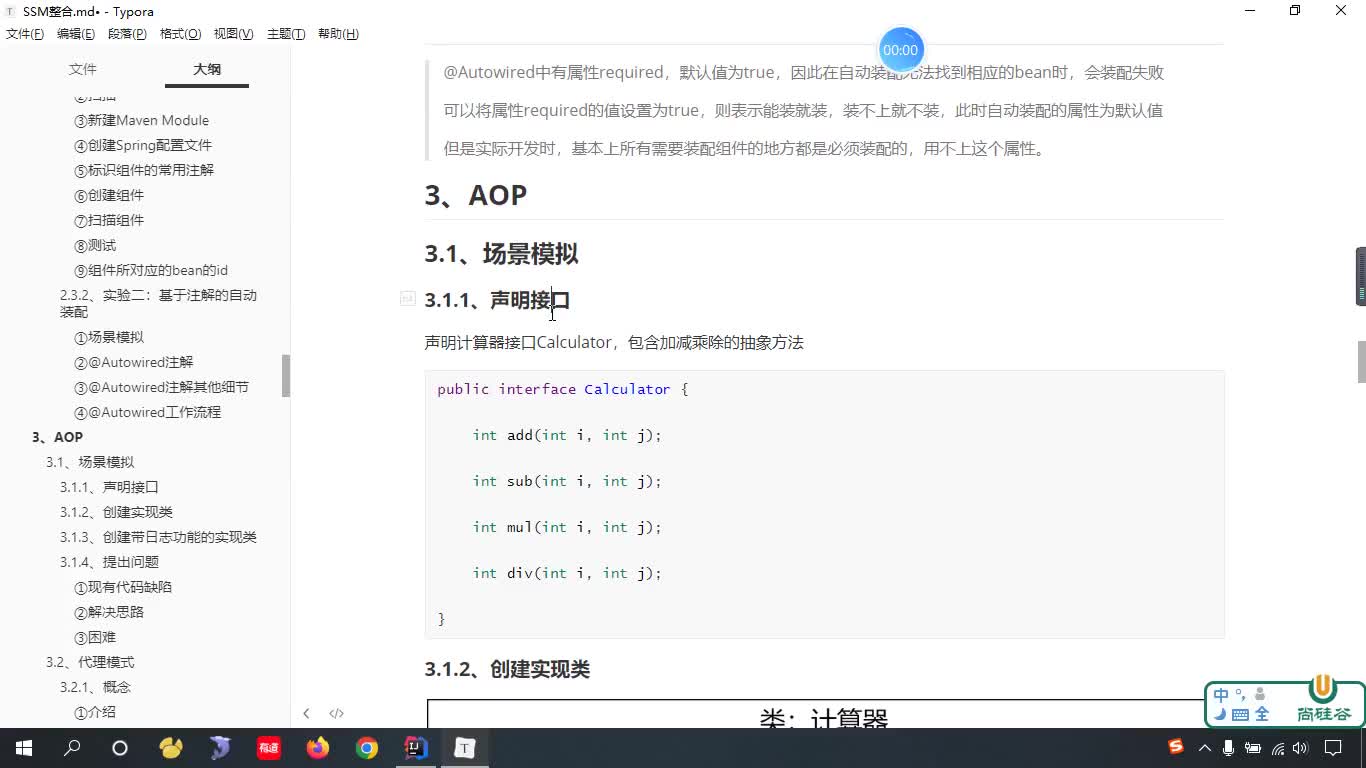Jump to outline ⑤标识组件的常用注解
The width and height of the screenshot is (1366, 768).
144,170
